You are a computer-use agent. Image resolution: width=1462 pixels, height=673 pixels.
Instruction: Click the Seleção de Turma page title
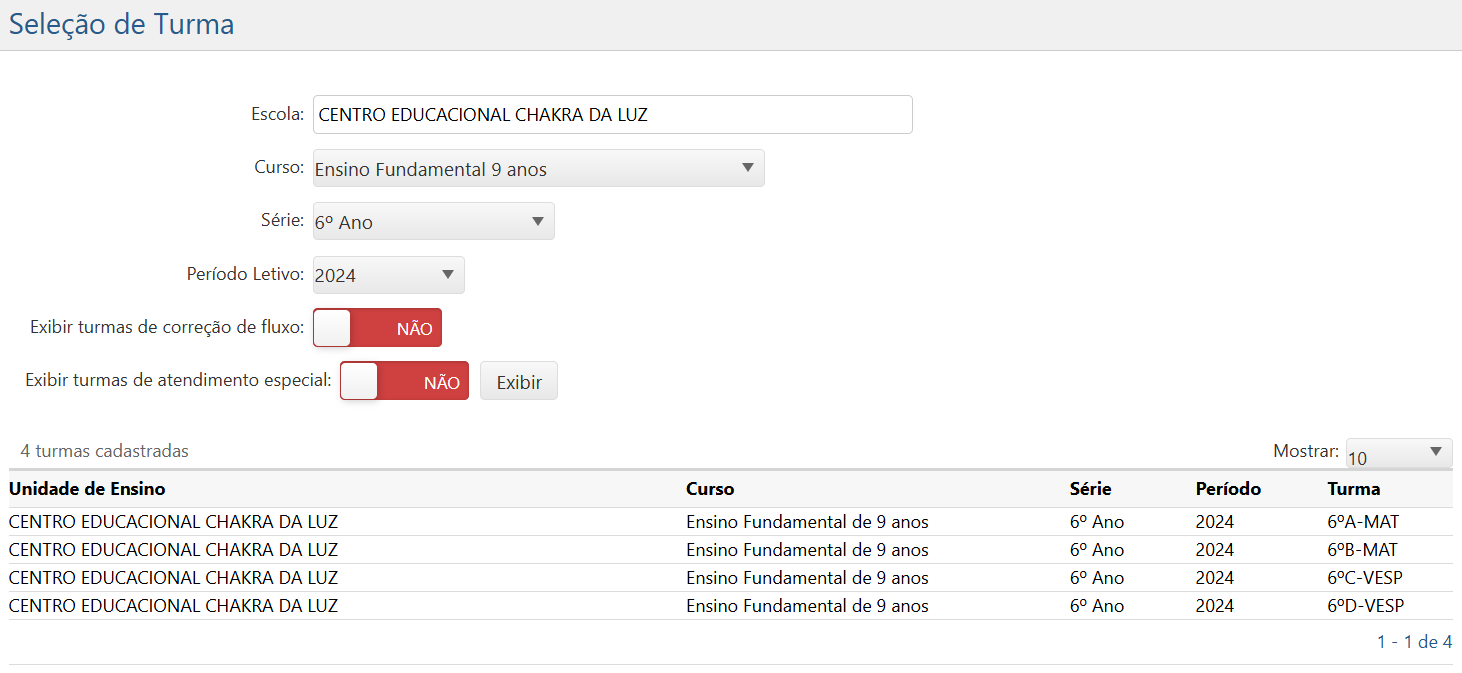[x=122, y=24]
